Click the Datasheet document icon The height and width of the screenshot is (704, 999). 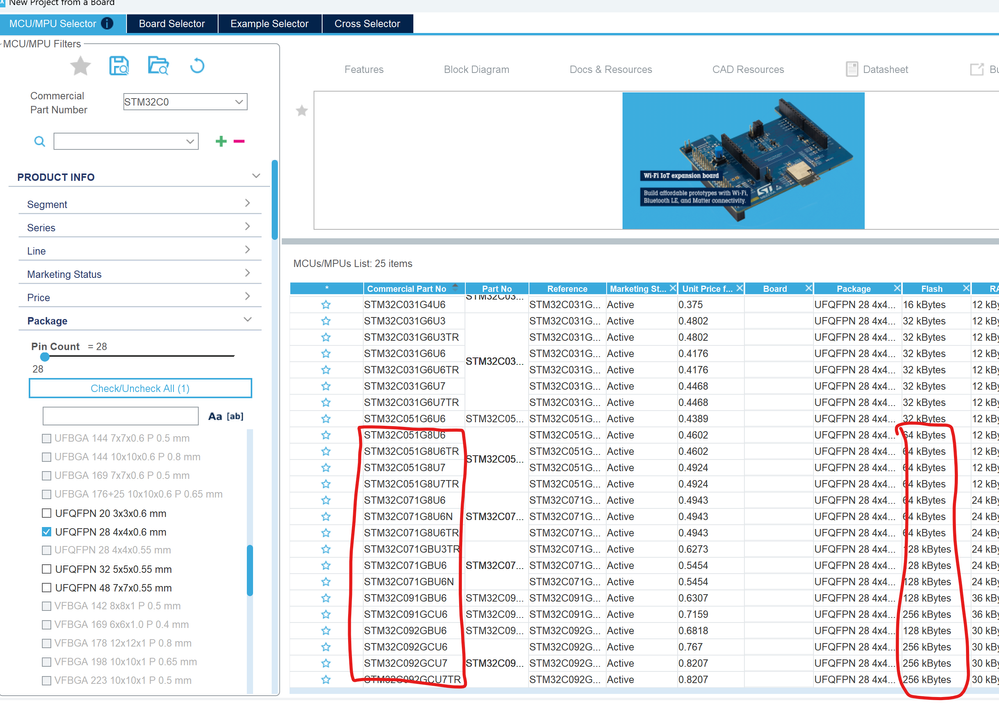(x=852, y=69)
